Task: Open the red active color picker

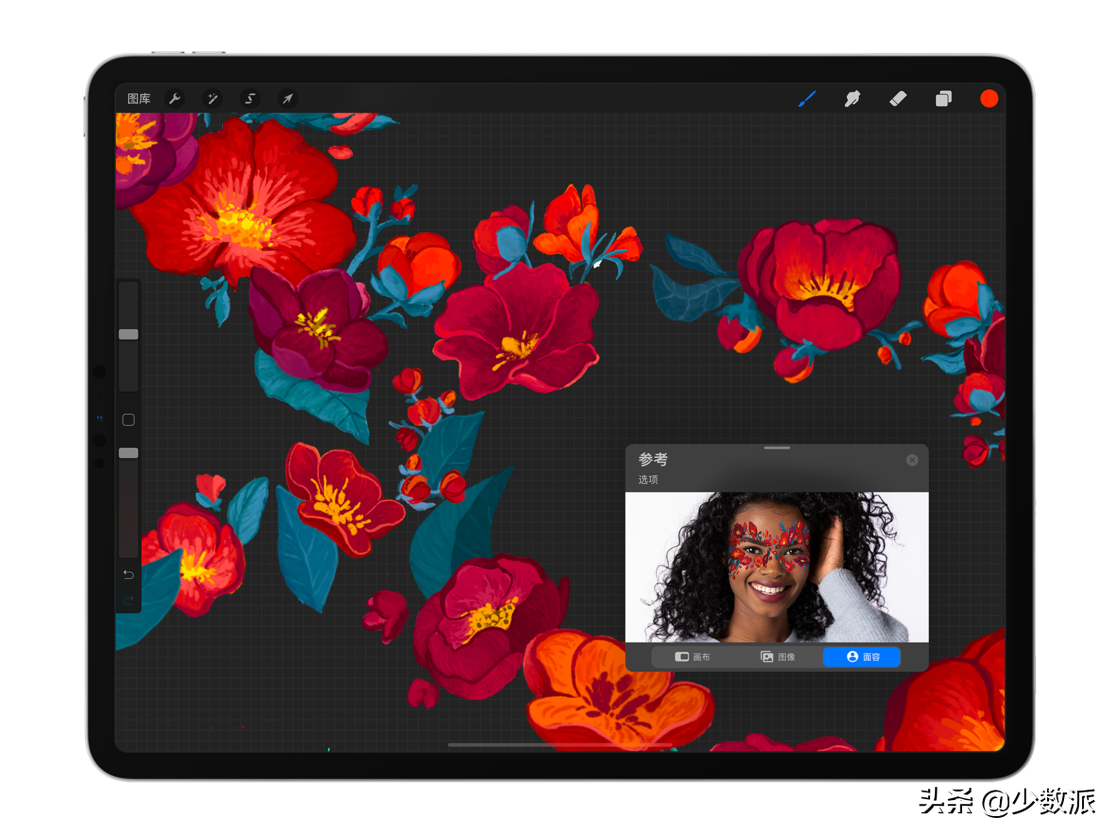Action: 989,99
